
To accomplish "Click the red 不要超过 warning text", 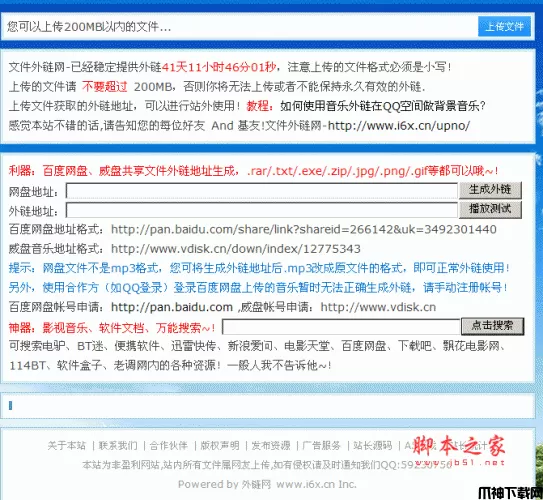I will tap(105, 87).
